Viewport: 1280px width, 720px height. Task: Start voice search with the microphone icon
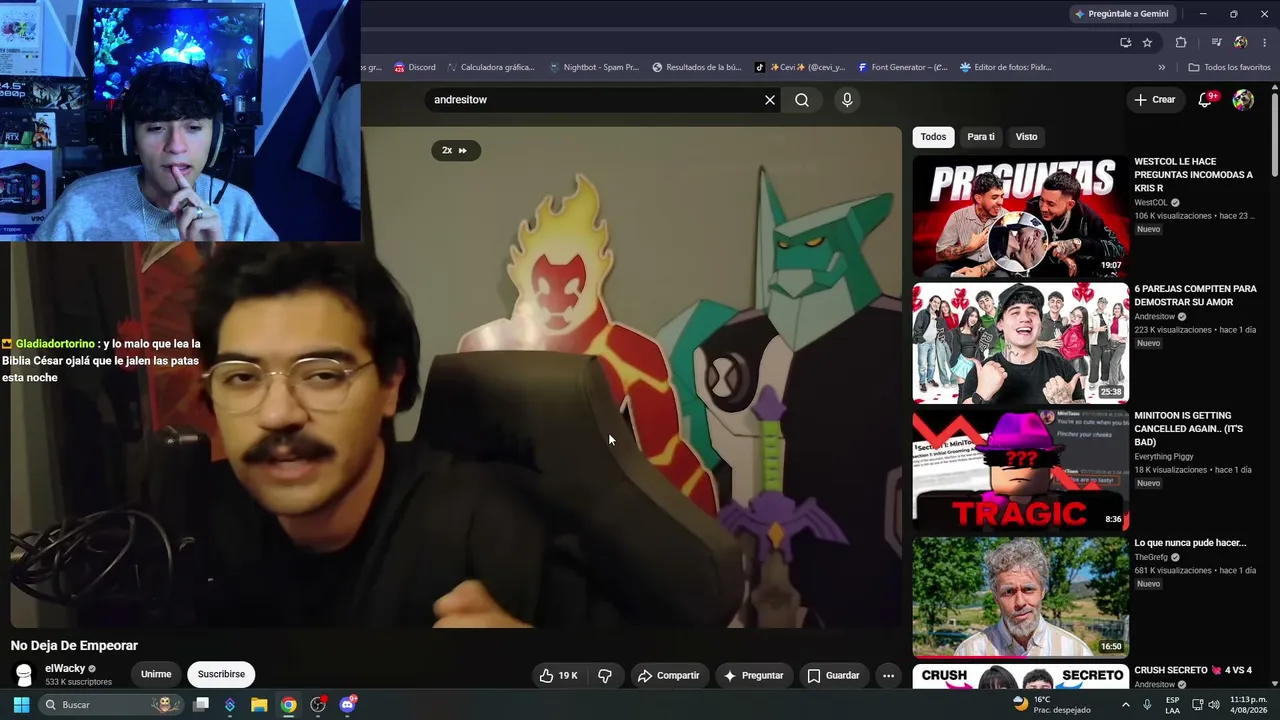click(847, 100)
